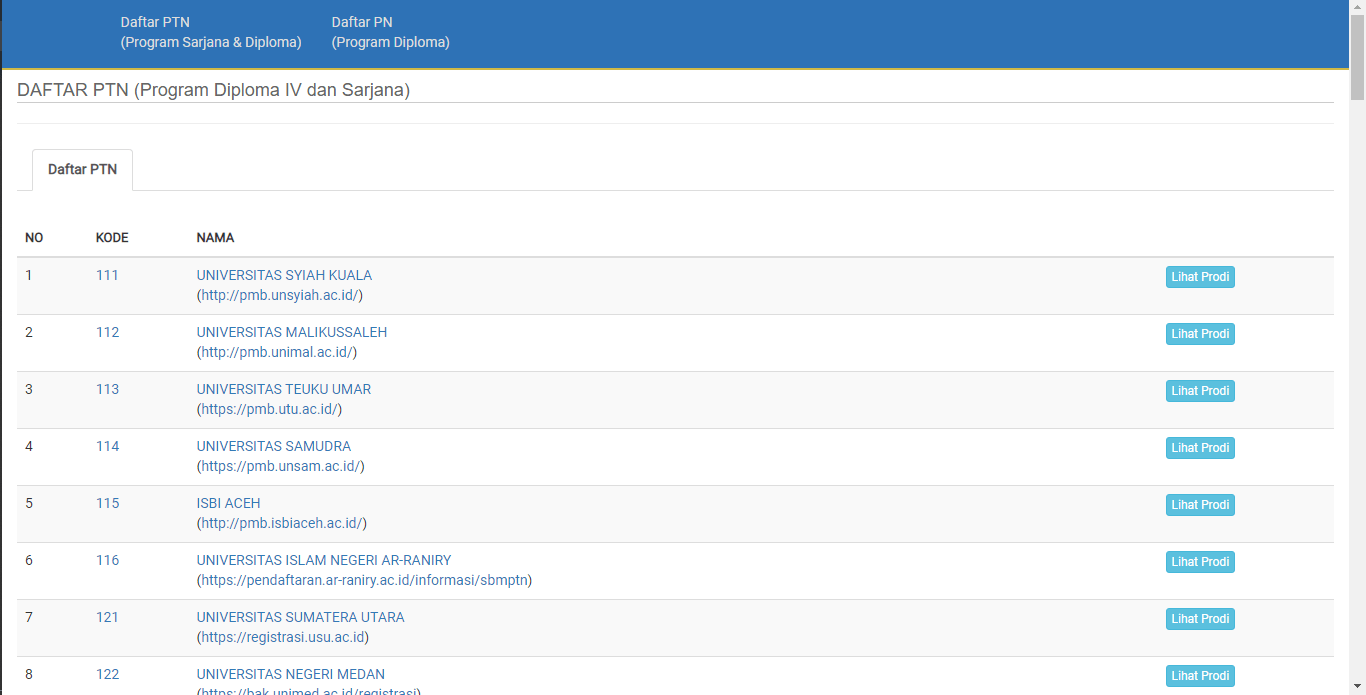Image resolution: width=1366 pixels, height=695 pixels.
Task: Open the Universitas Syiah Kuala name link
Action: pos(284,275)
